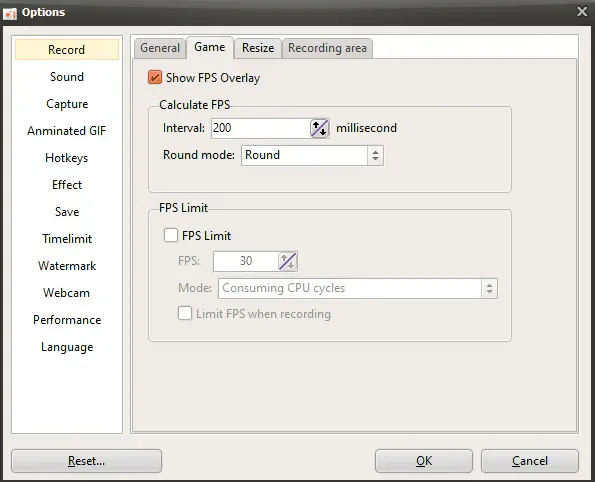Check Limit FPS when recording
The image size is (595, 482).
[x=185, y=313]
